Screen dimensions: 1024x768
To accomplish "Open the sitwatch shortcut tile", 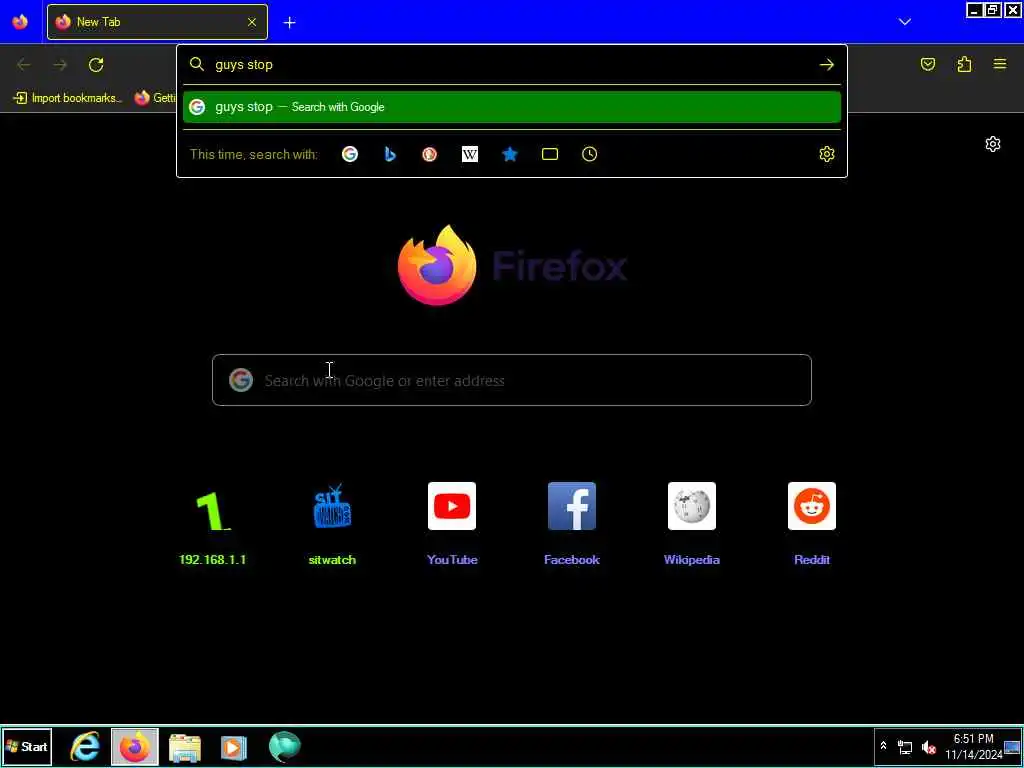I will (x=332, y=524).
